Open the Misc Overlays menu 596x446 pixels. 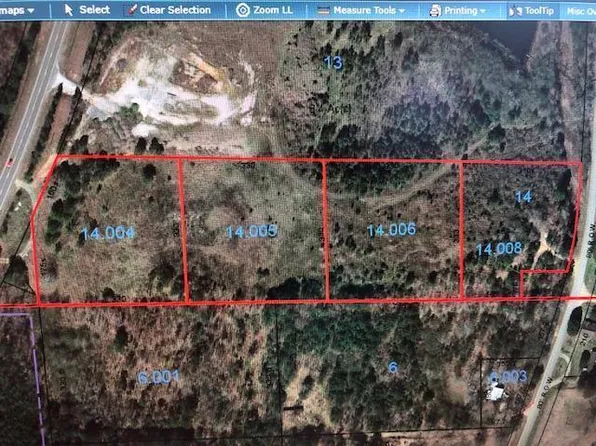(x=581, y=11)
